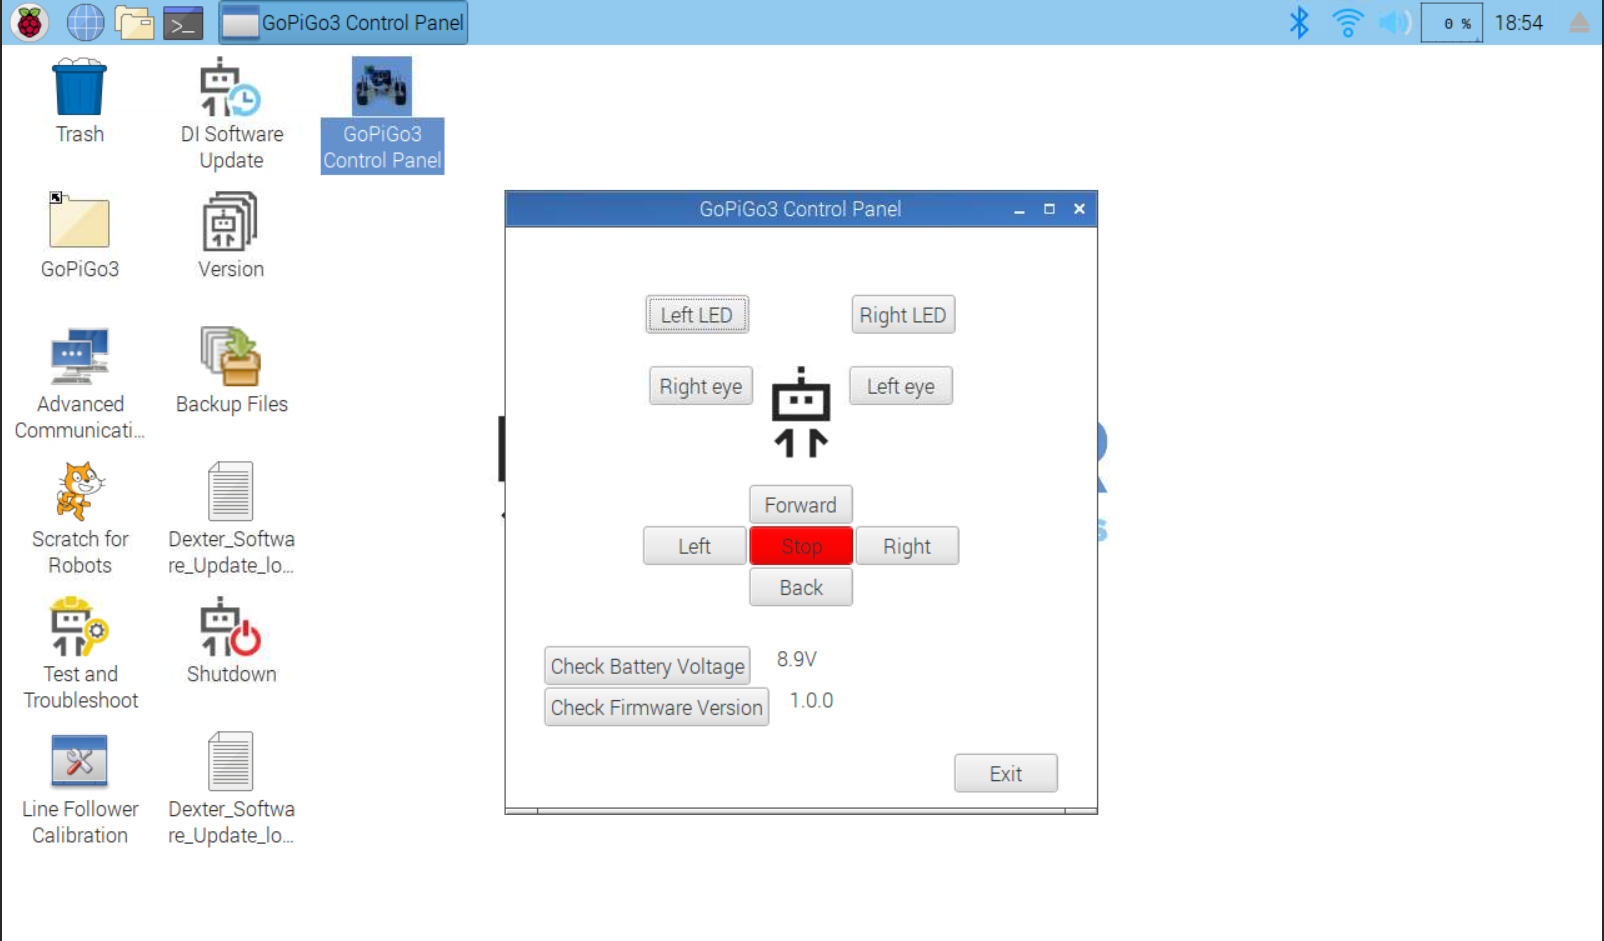
Task: Adjust the speaker volume in the system tray
Action: [1394, 22]
